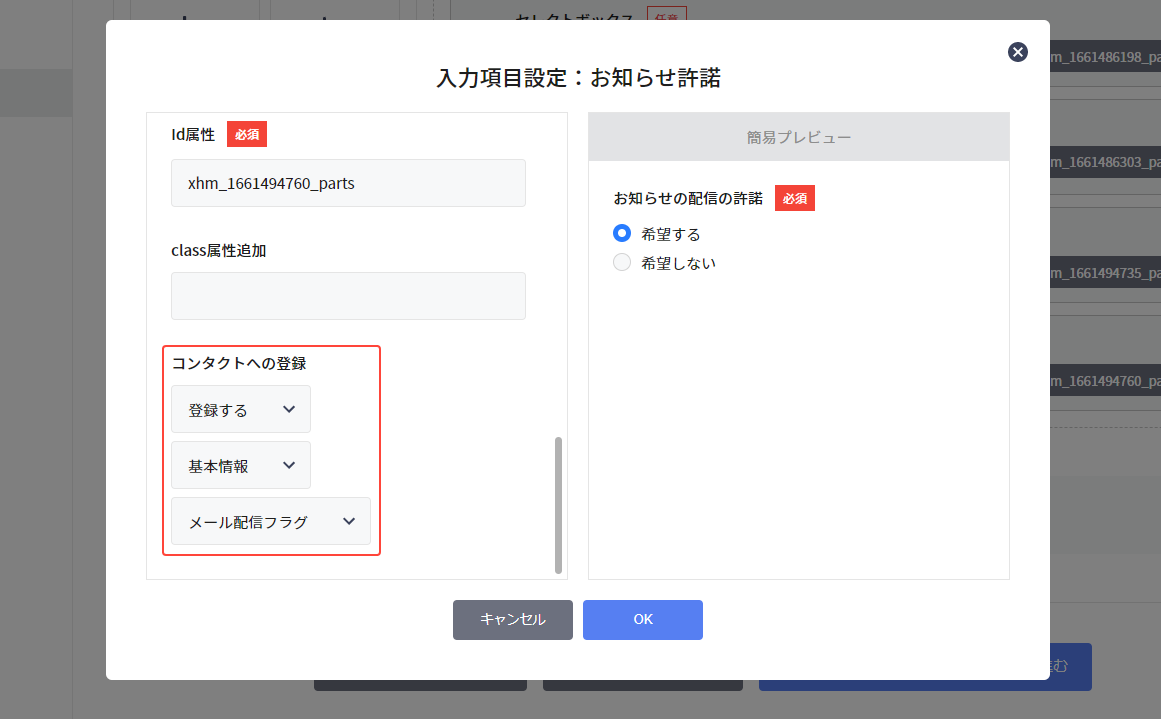Viewport: 1161px width, 719px height.
Task: Open the 登録する dropdown
Action: pos(241,409)
